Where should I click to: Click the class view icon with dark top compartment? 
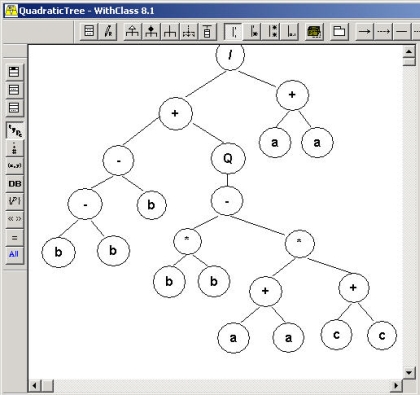click(14, 72)
